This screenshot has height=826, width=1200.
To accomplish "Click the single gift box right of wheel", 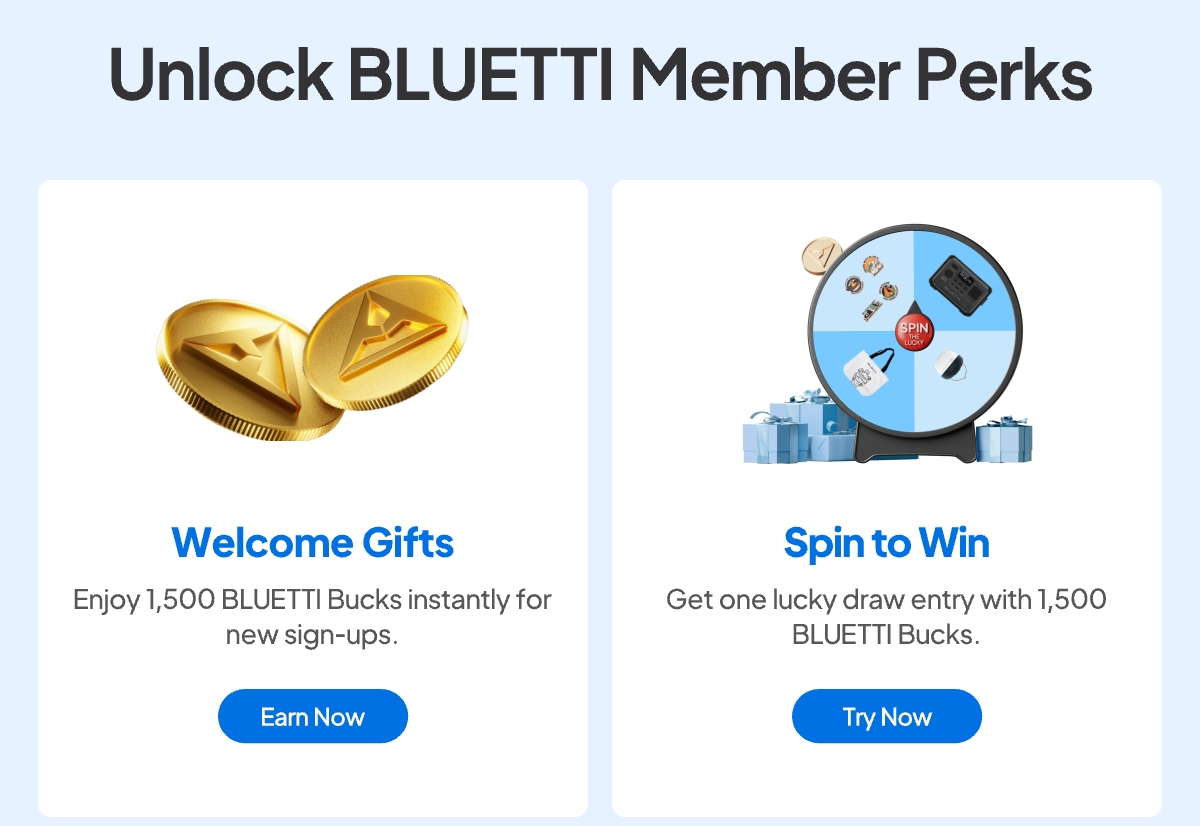I will click(x=1004, y=440).
